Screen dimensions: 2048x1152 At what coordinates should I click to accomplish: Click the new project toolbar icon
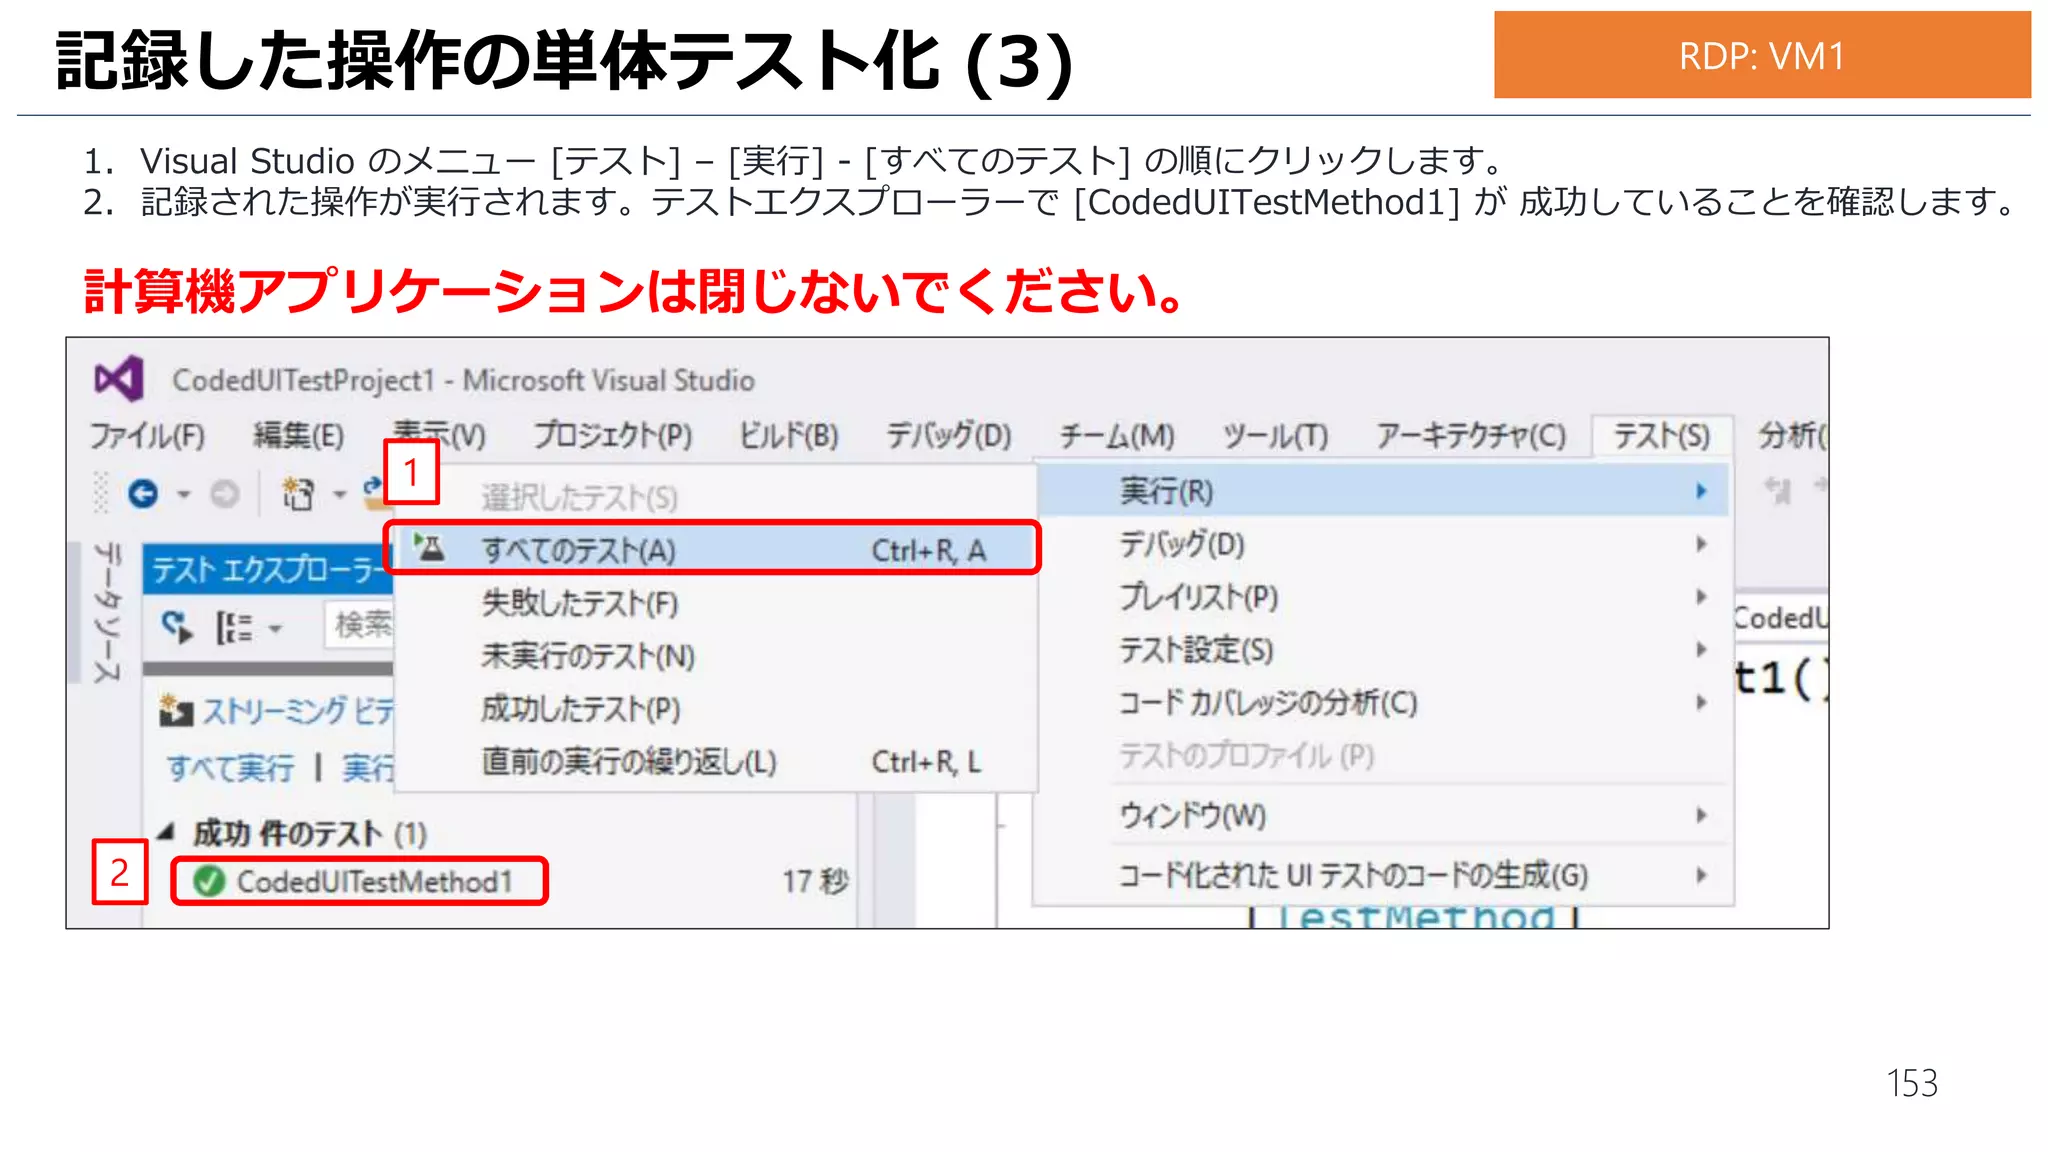(298, 493)
